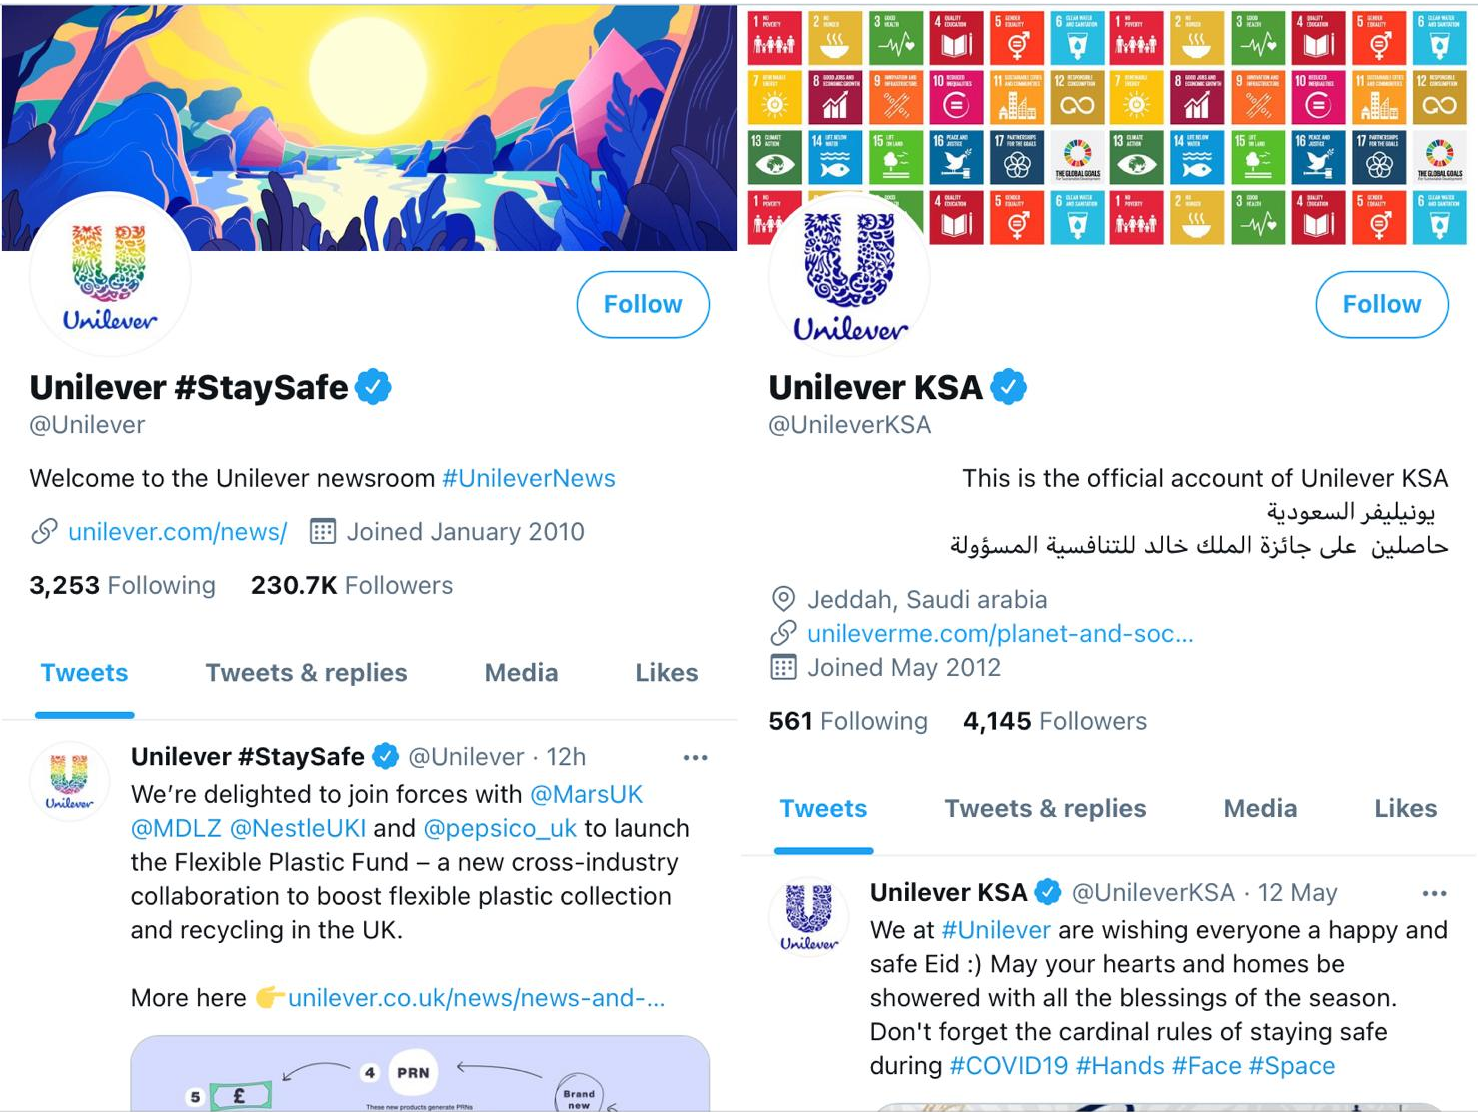View the 230.7K Followers list
The width and height of the screenshot is (1478, 1112).
coord(352,586)
